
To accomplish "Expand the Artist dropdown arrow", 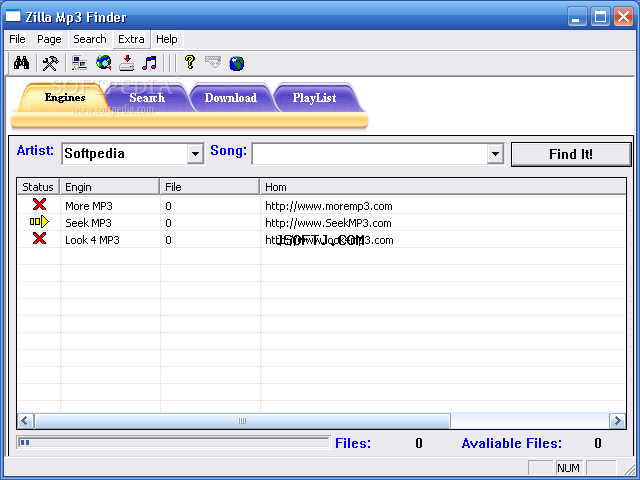I will (196, 154).
